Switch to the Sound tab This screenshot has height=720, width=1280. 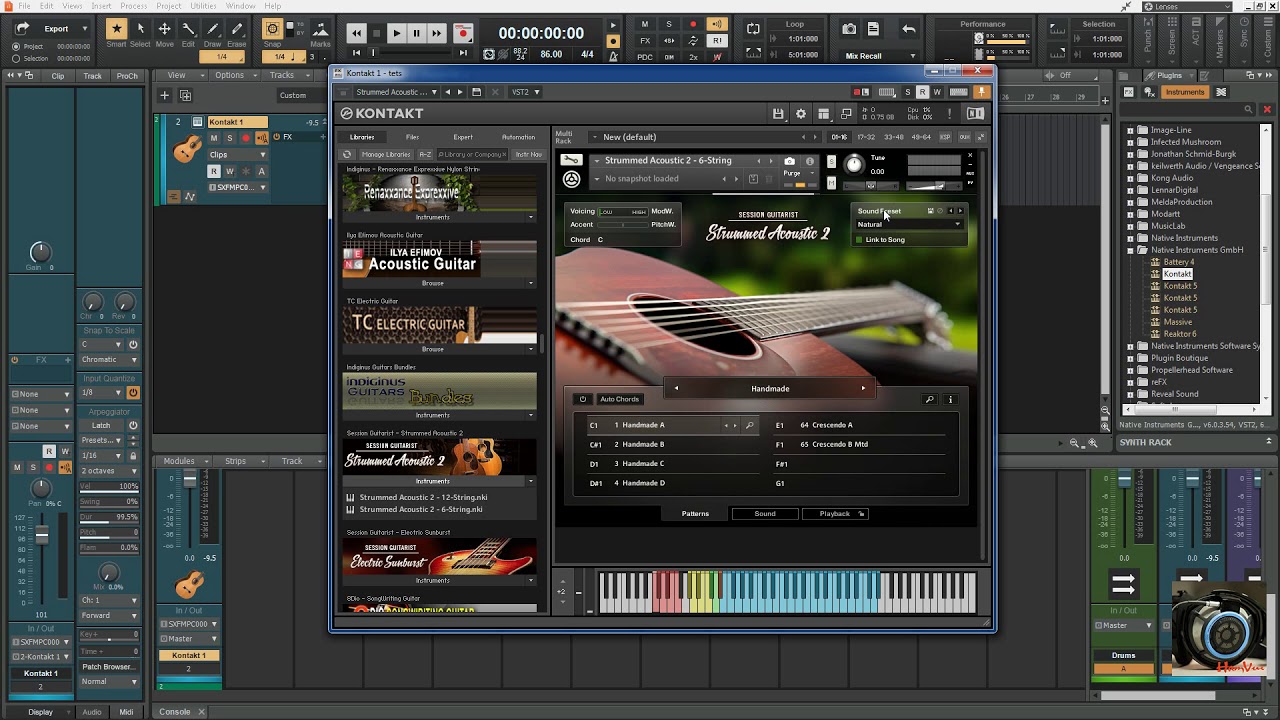coord(765,514)
